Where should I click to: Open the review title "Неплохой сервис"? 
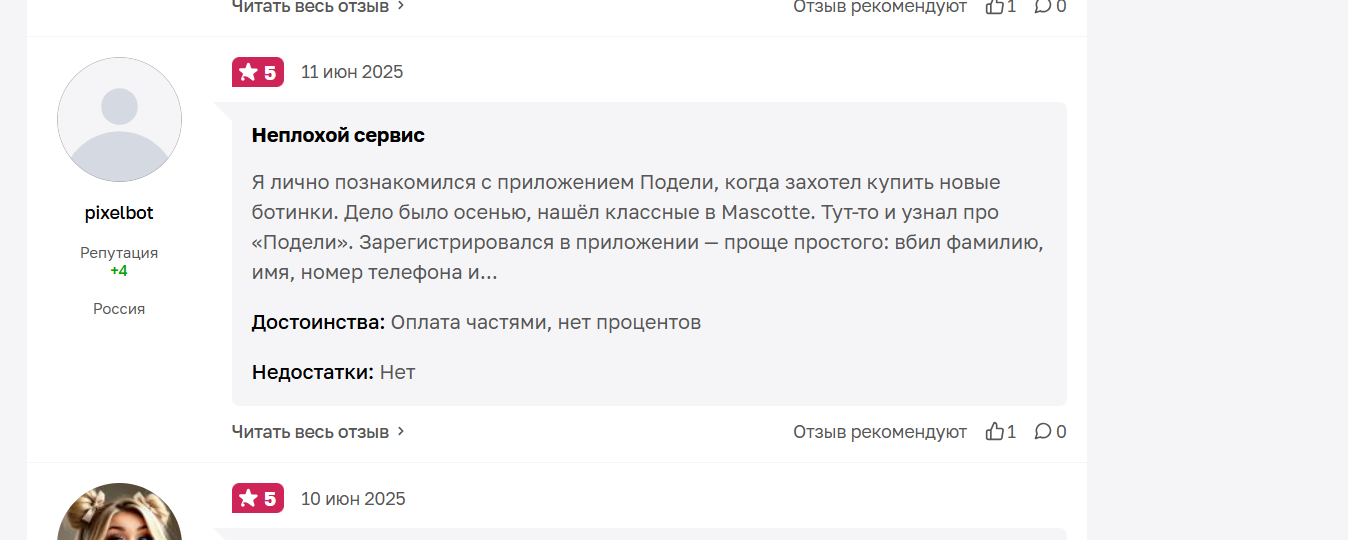tap(338, 135)
